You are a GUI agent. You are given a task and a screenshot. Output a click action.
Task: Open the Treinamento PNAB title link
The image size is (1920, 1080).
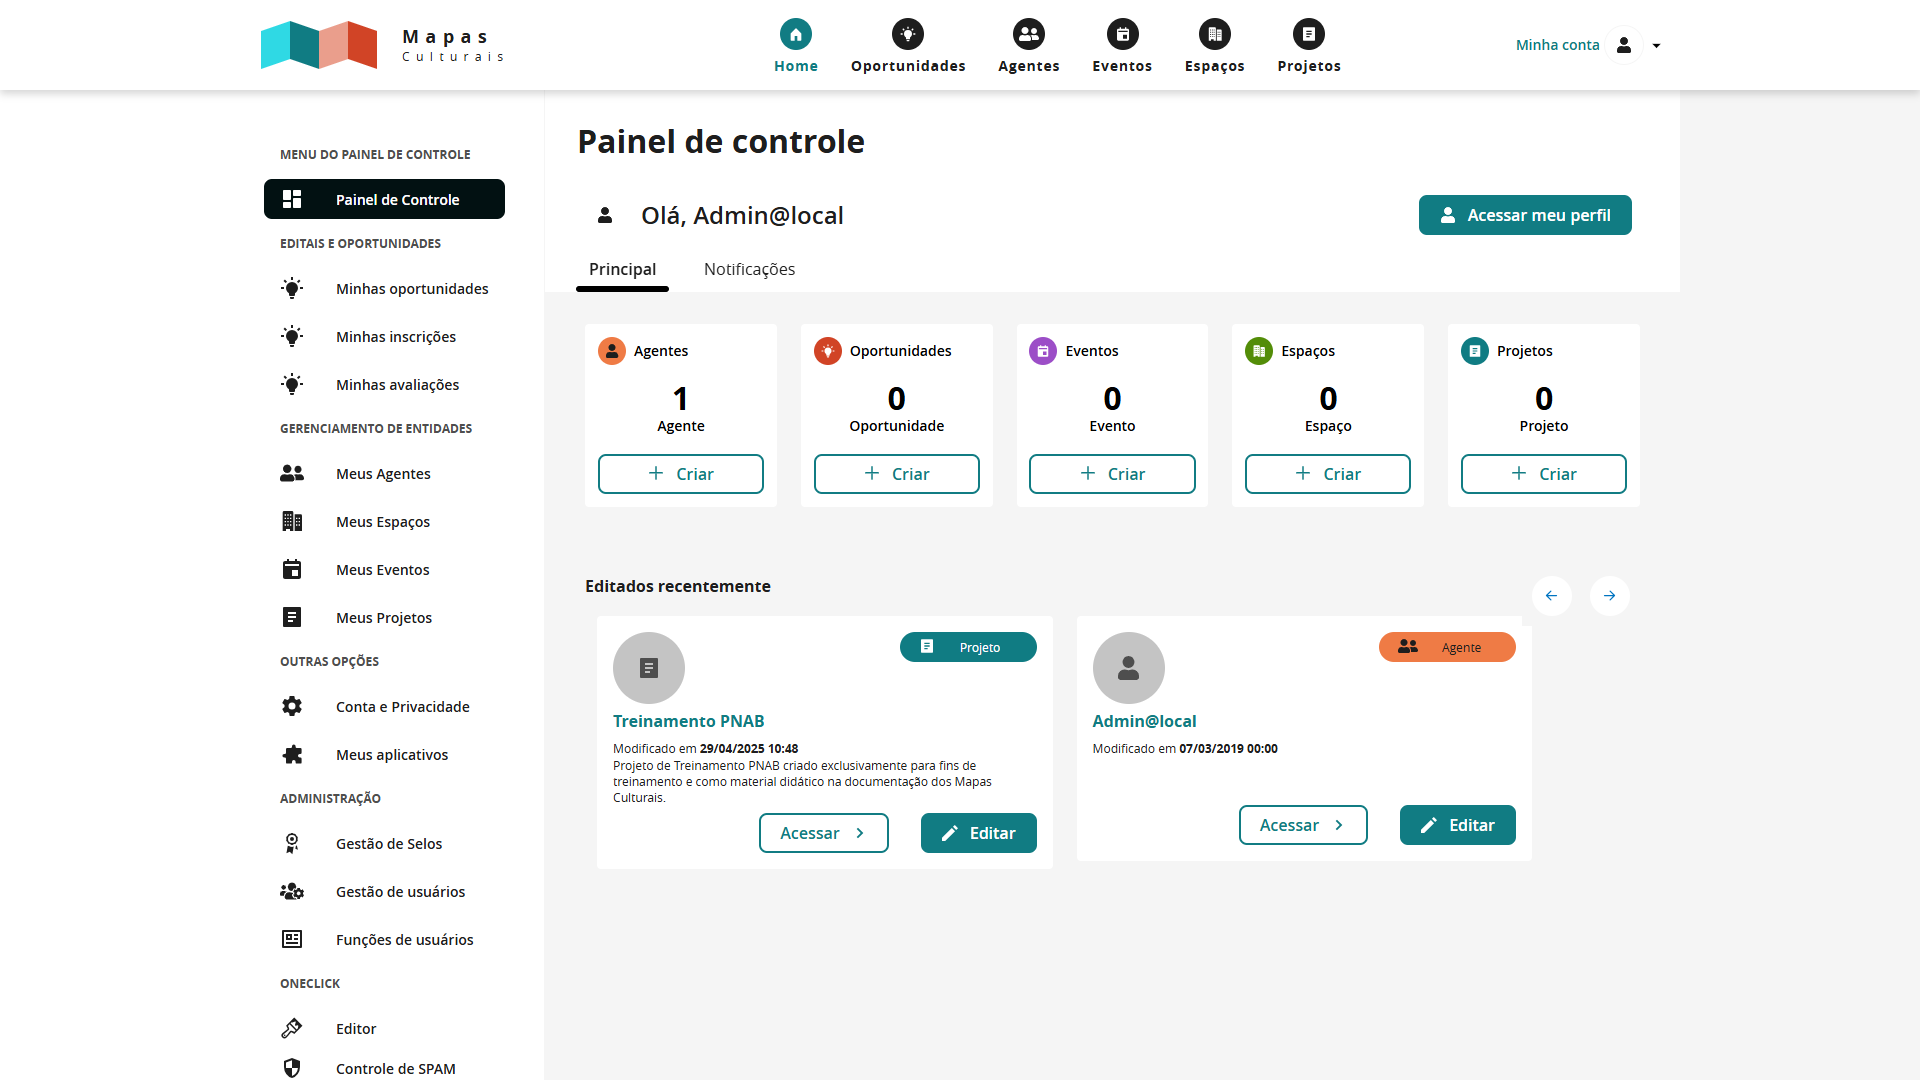[x=688, y=721]
